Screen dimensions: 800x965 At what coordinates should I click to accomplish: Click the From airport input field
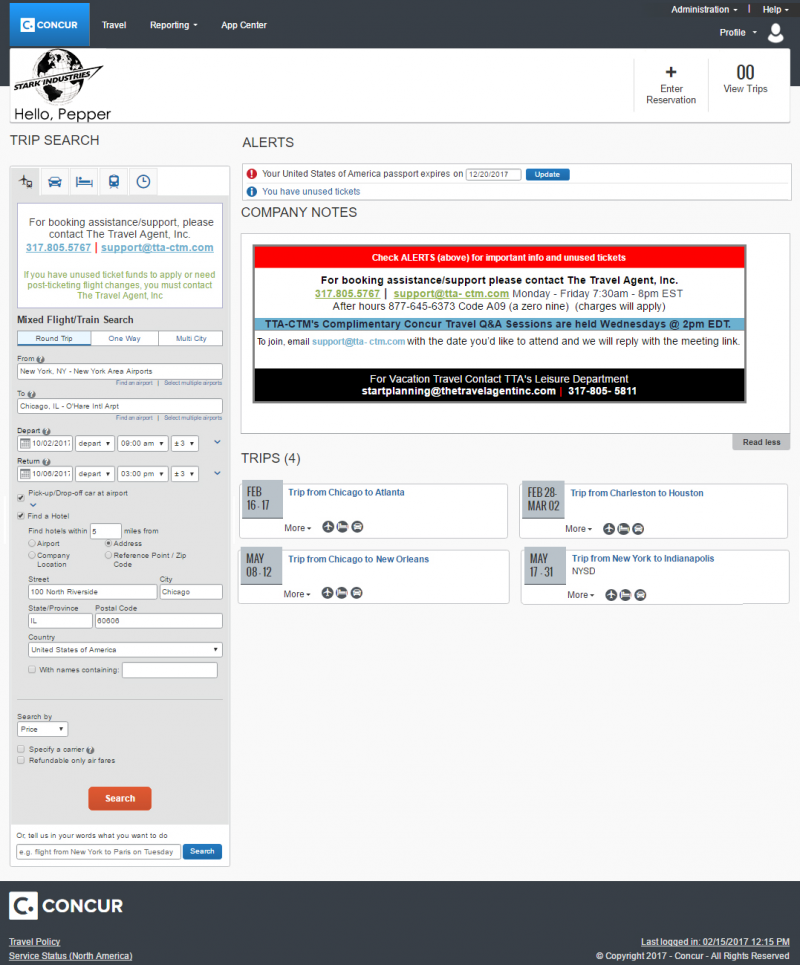click(120, 371)
